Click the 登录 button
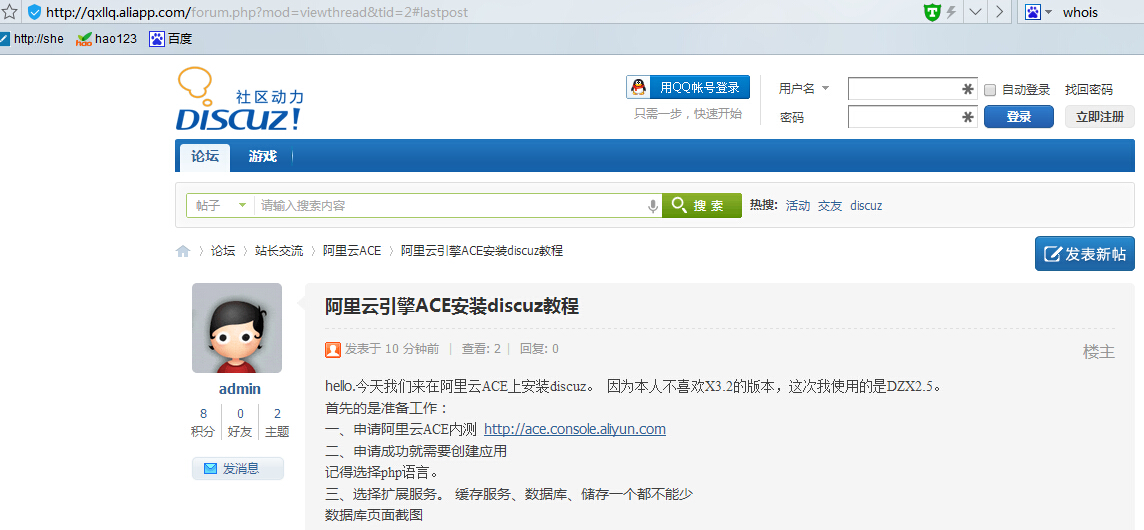1144x530 pixels. pos(1019,117)
